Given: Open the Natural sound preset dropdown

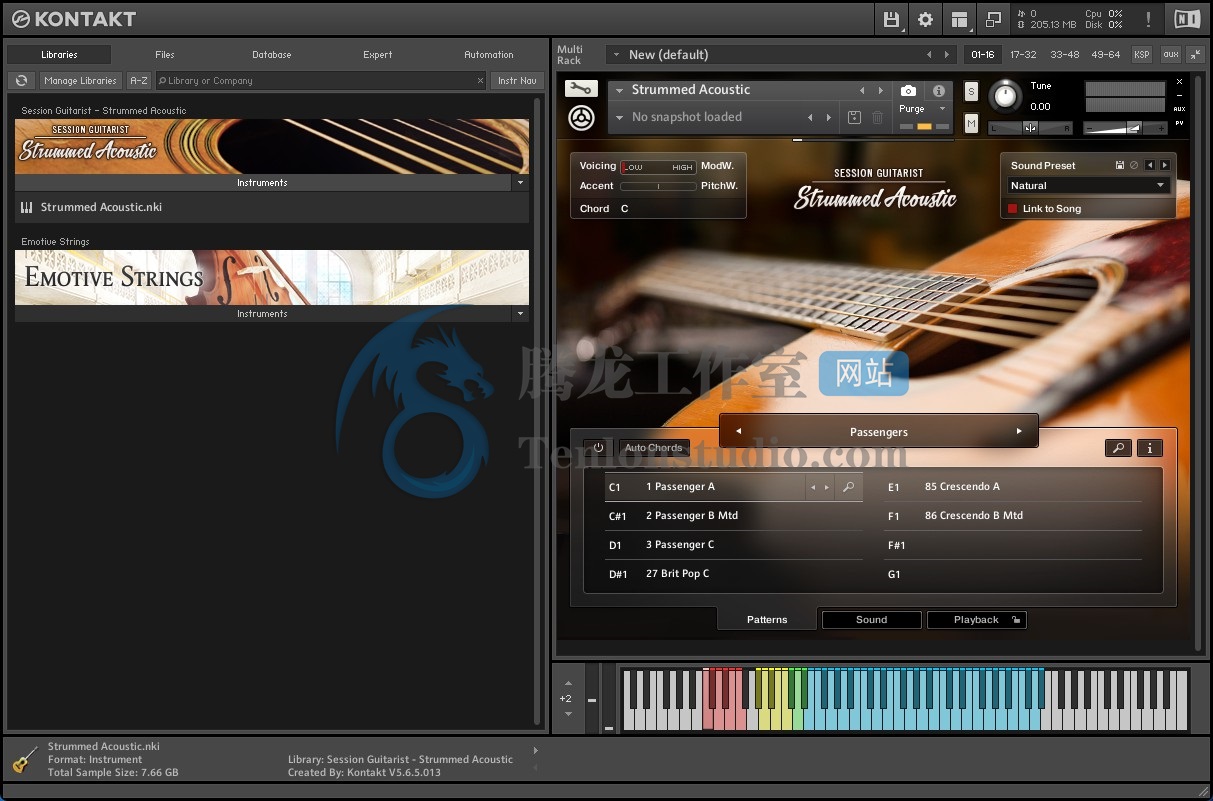Looking at the screenshot, I should point(1088,186).
